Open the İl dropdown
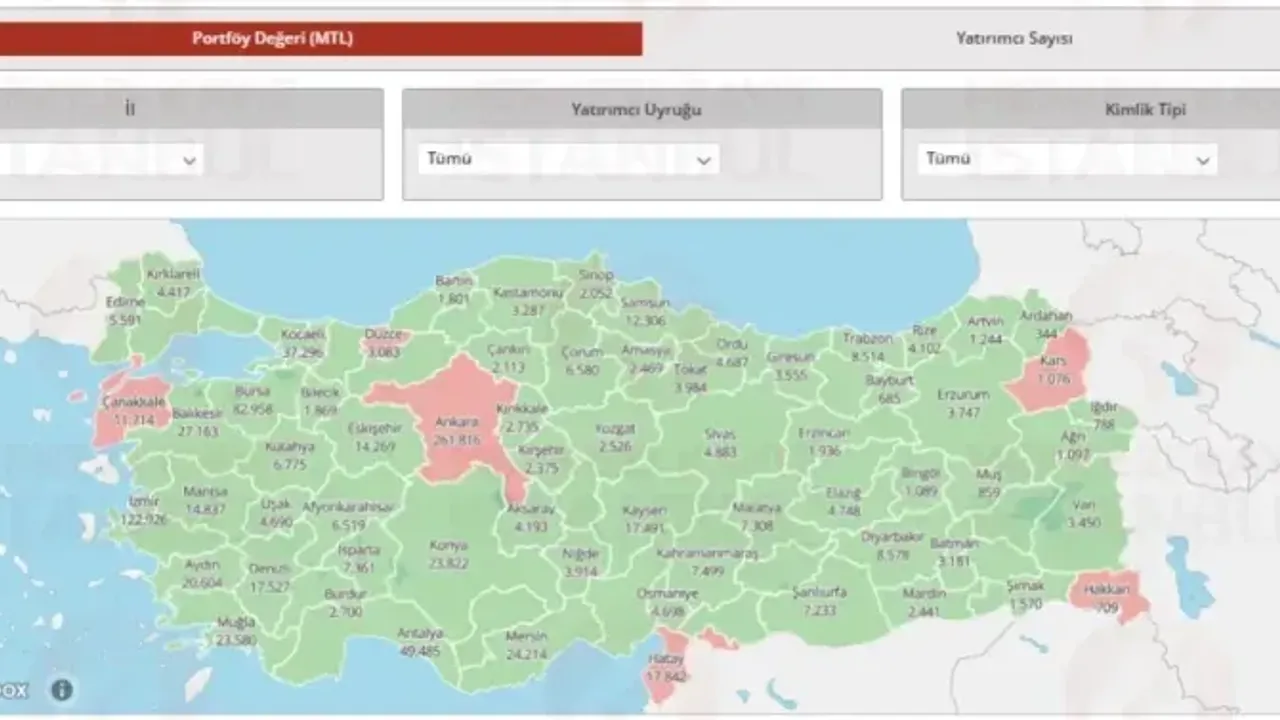Viewport: 1280px width, 720px height. (100, 160)
